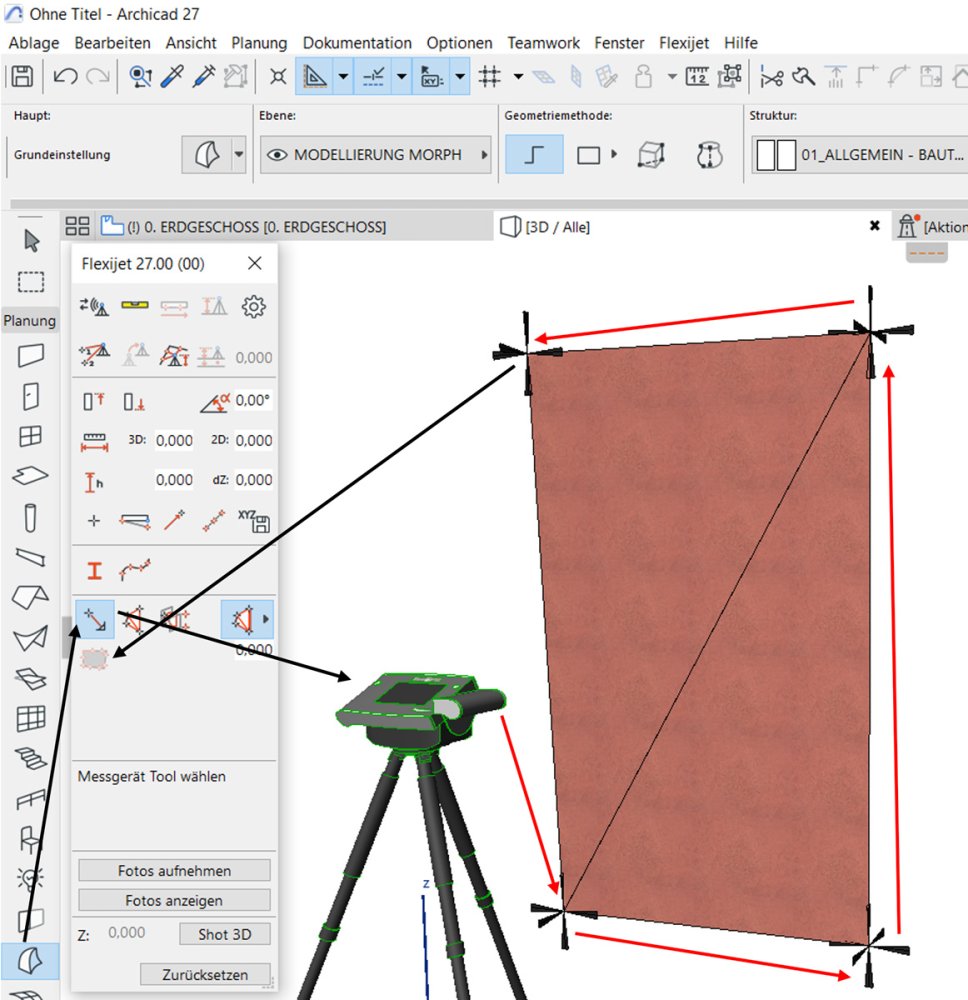
Task: Select the Wall tool
Action: pos(31,355)
